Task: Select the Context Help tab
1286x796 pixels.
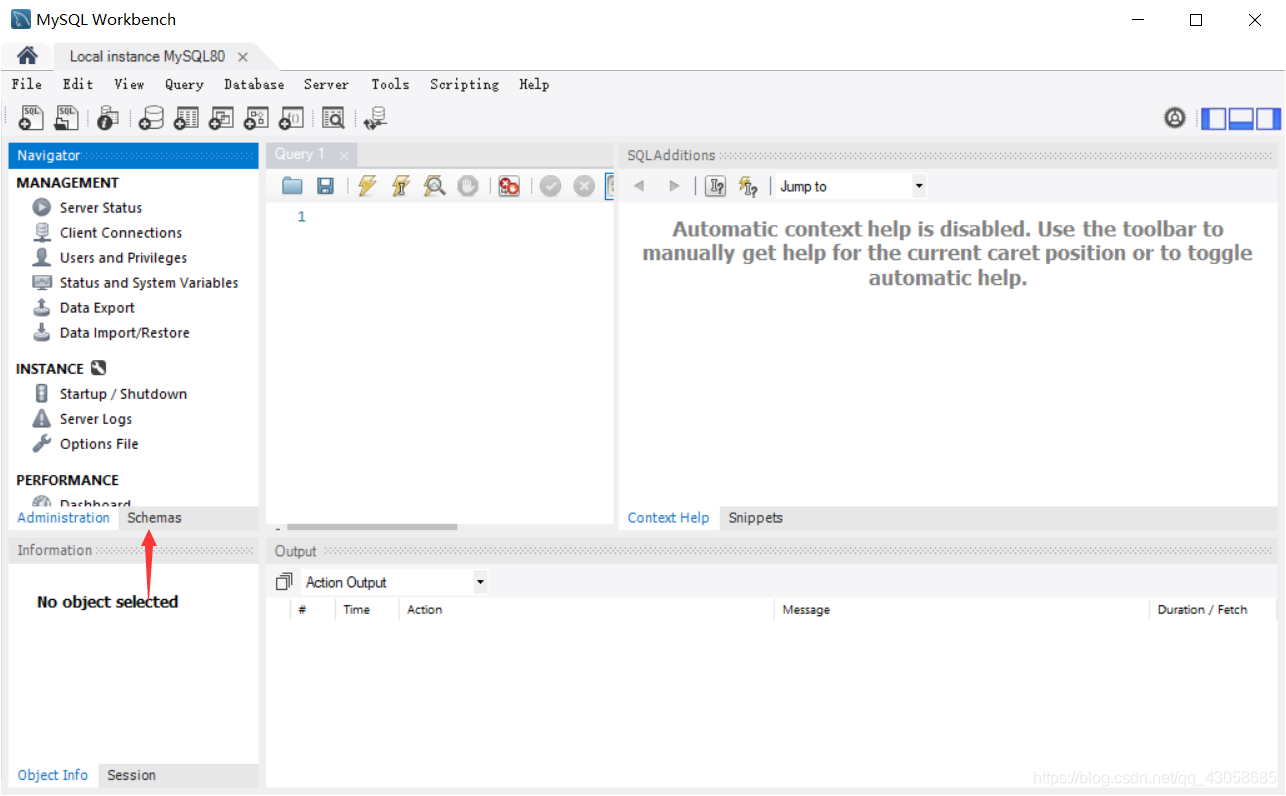Action: click(x=668, y=518)
